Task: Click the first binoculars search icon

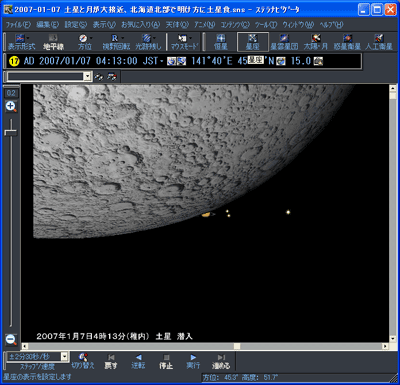Action: click(x=99, y=77)
